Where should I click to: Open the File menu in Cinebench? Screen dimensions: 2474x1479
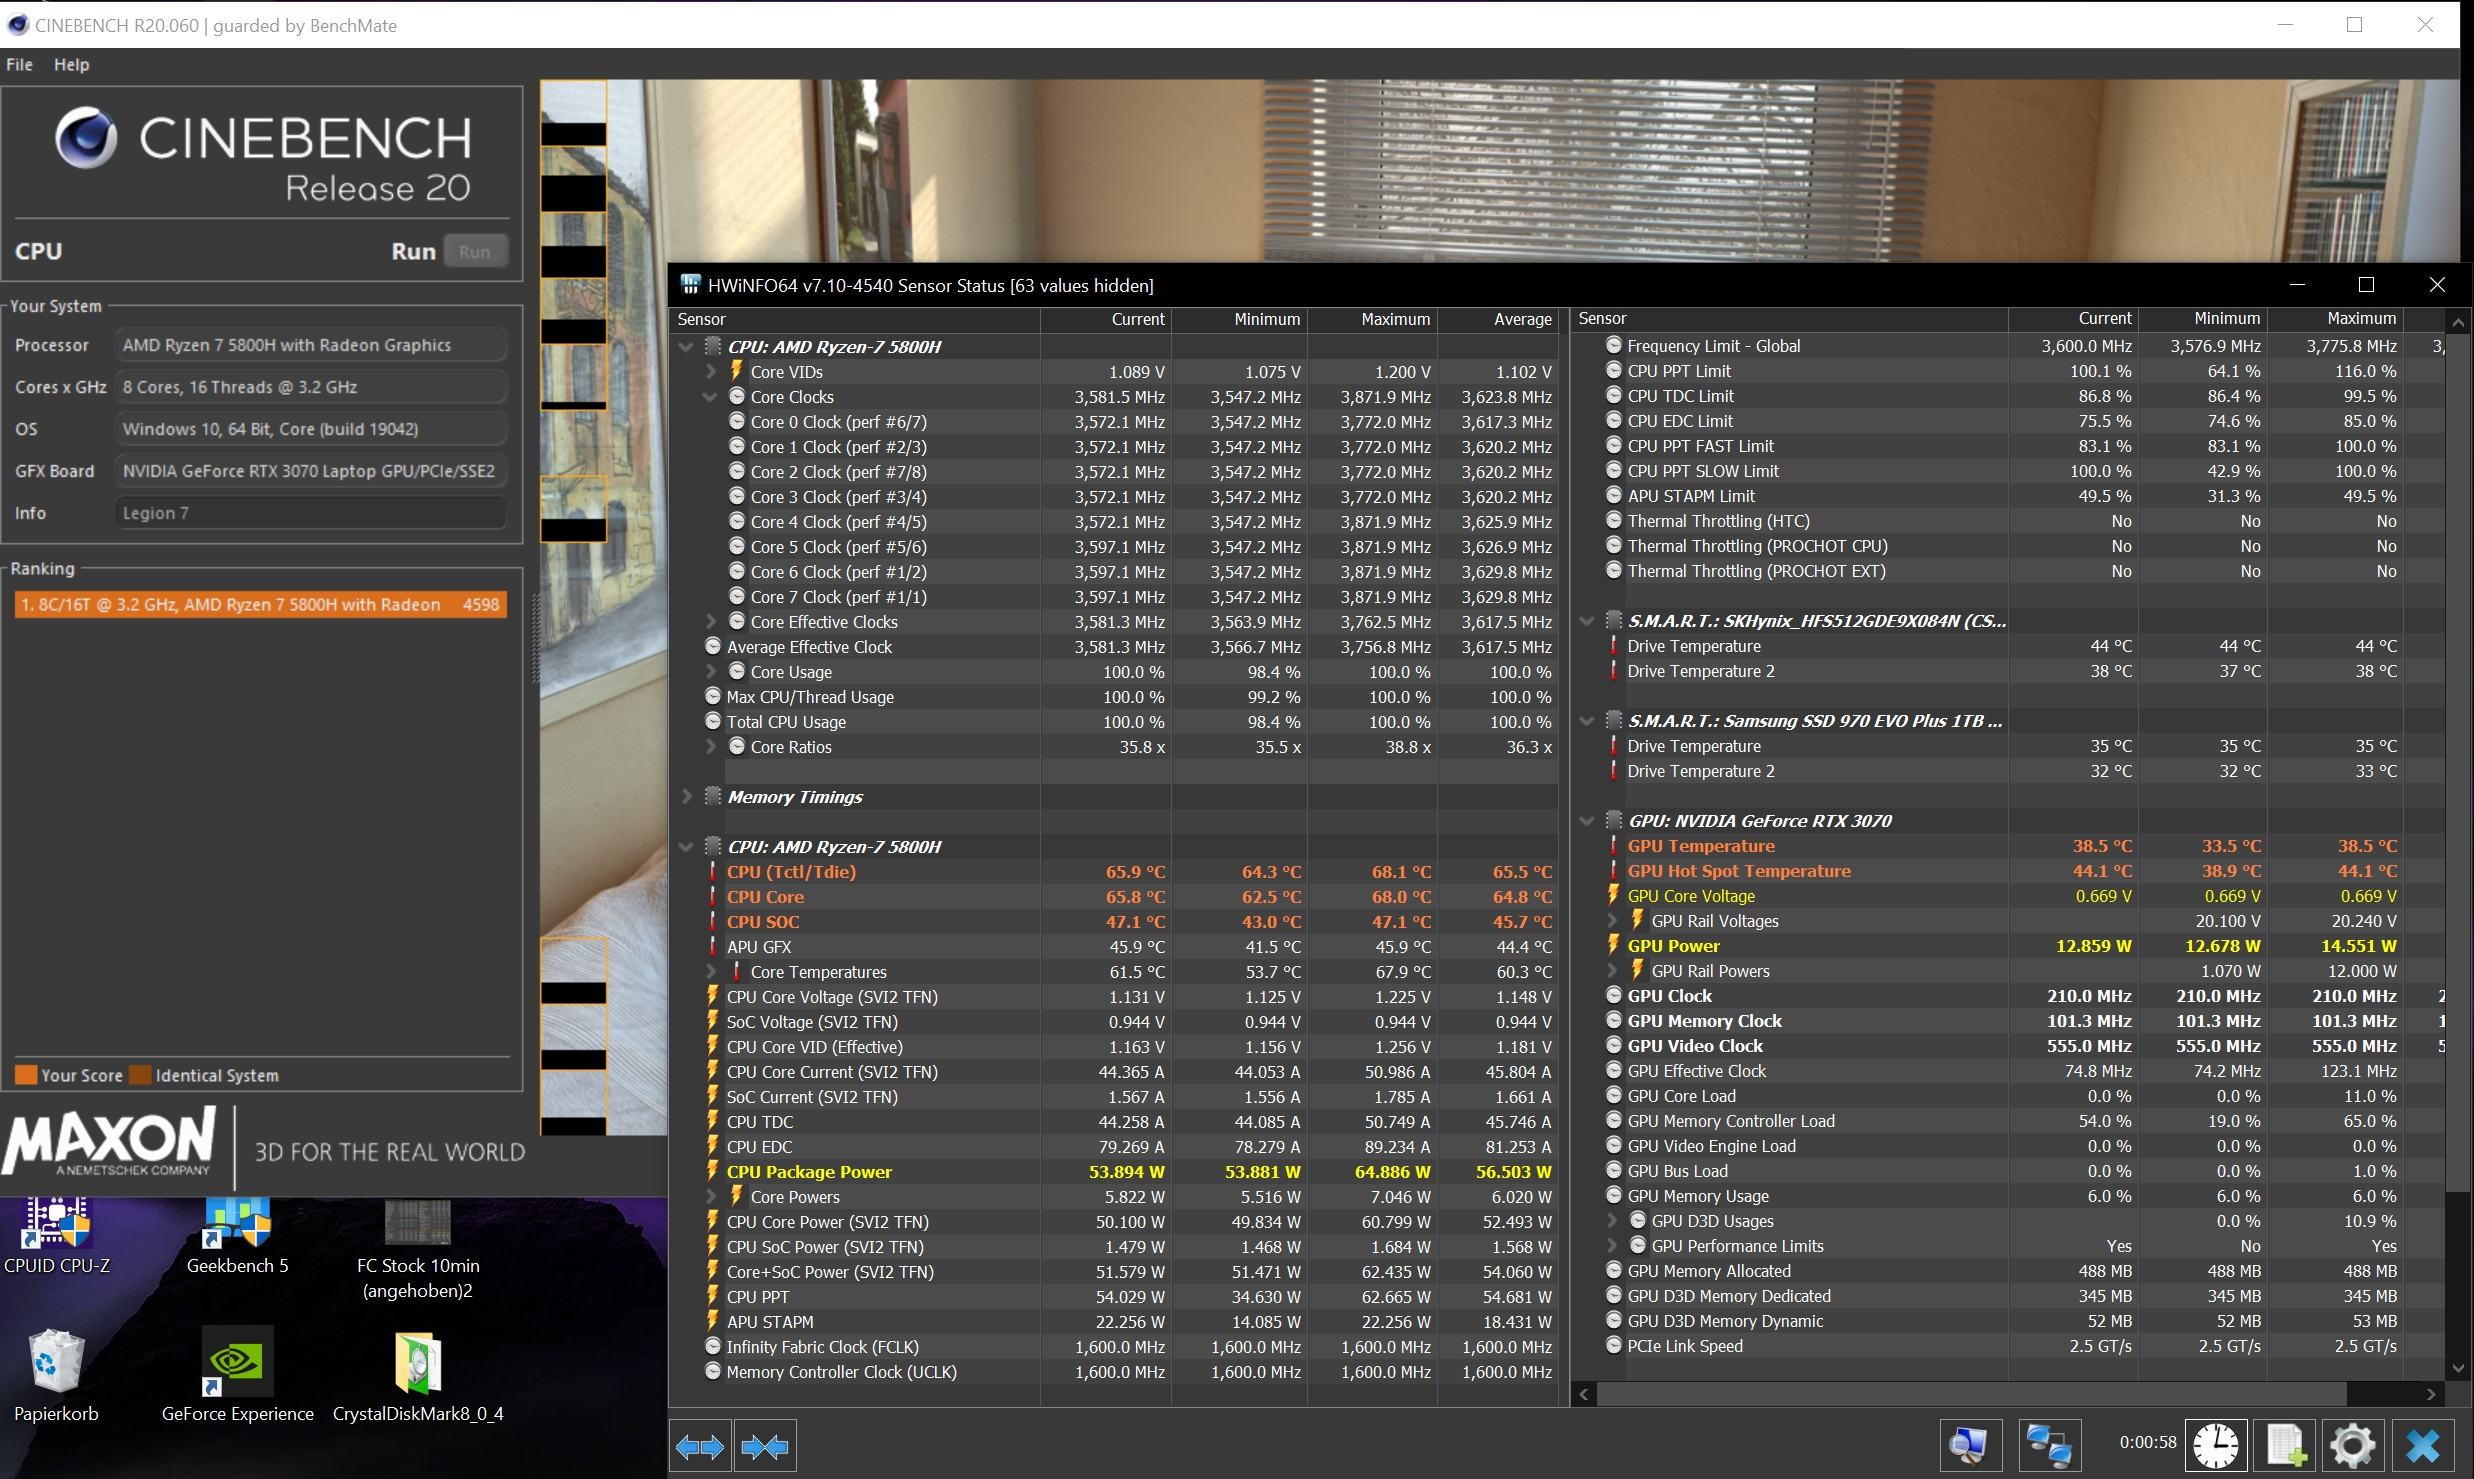pos(19,64)
